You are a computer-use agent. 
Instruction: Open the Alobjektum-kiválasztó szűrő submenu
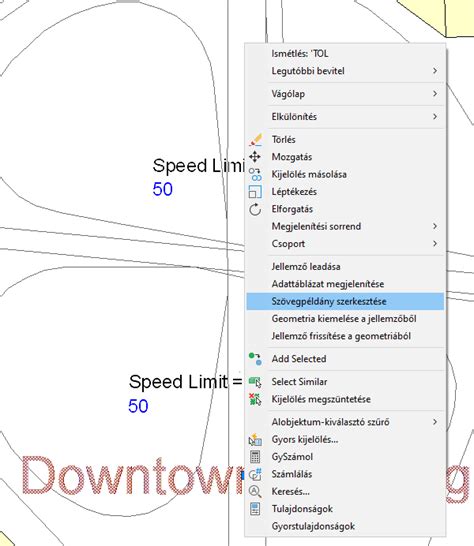(x=345, y=422)
